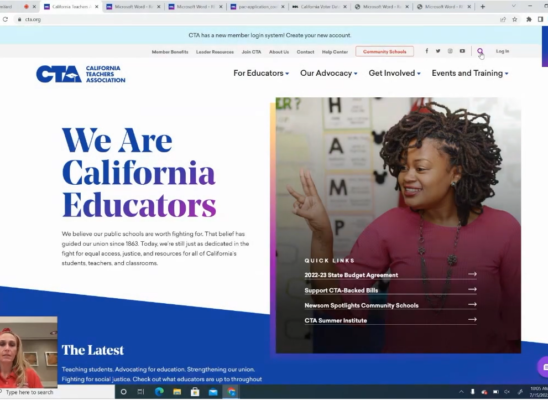Open CTA's Instagram icon link
The width and height of the screenshot is (548, 400).
[x=450, y=51]
